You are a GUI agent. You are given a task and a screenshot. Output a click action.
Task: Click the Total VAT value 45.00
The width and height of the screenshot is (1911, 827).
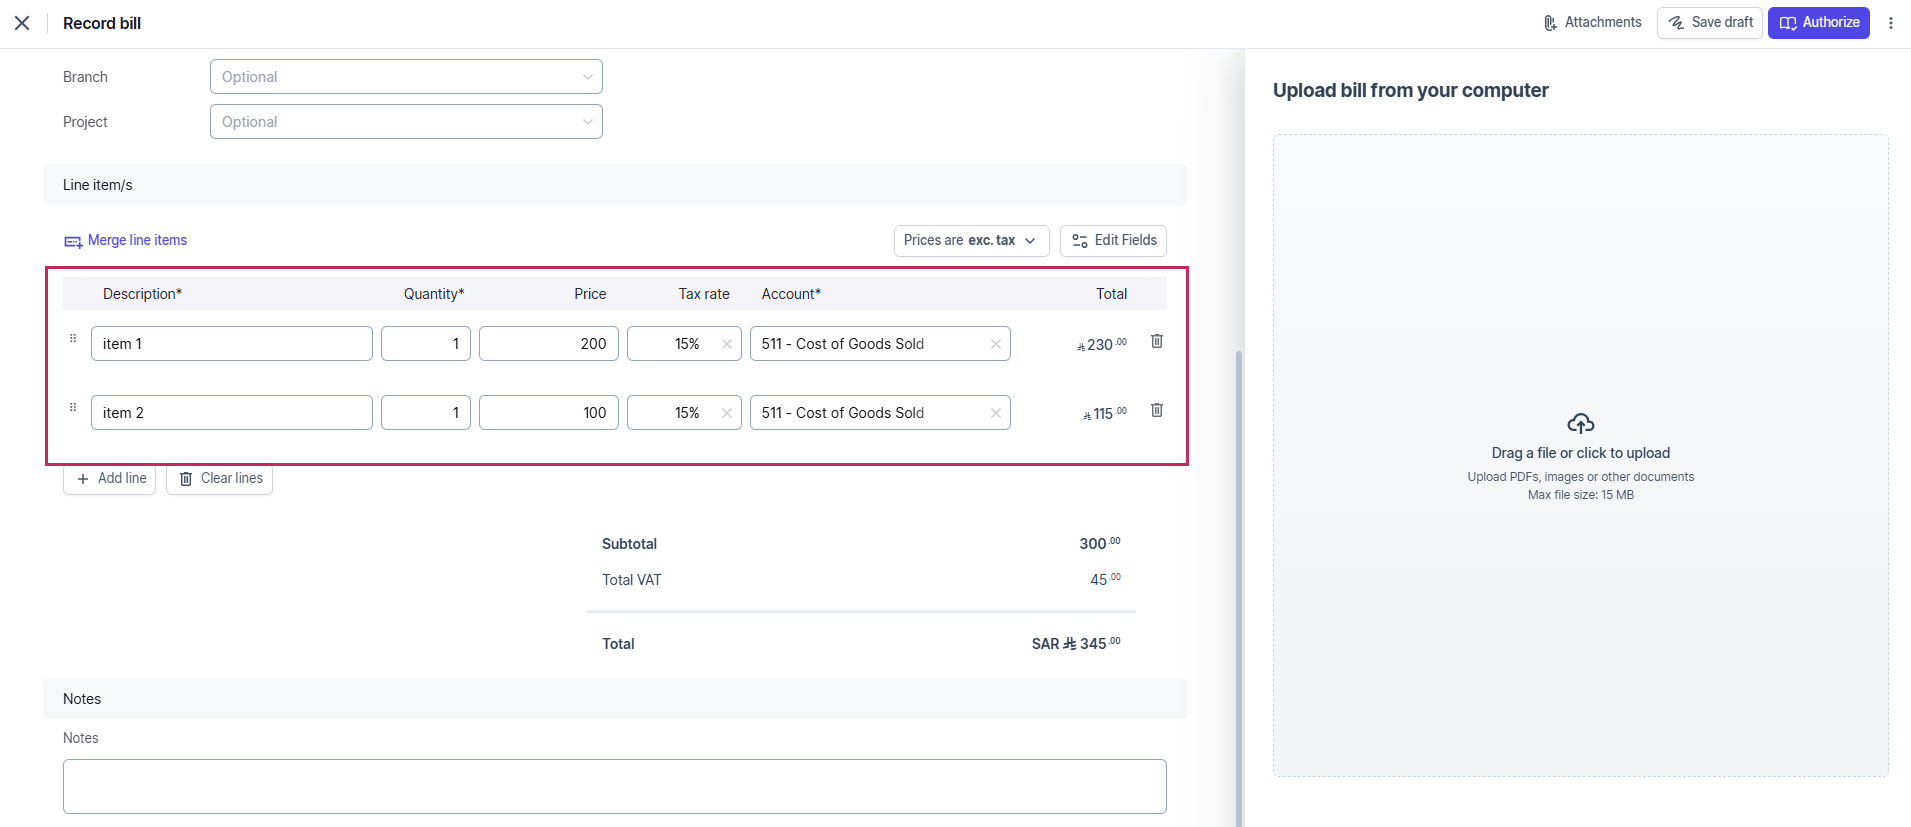(x=1105, y=579)
